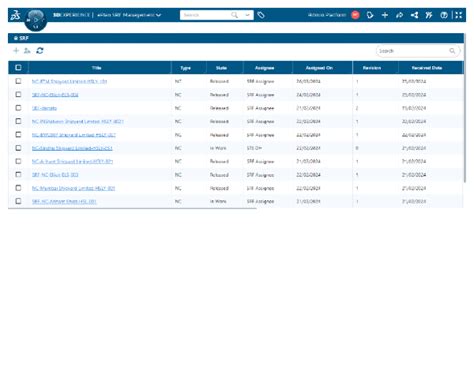Image resolution: width=474 pixels, height=374 pixels.
Task: Open the 6WTags tag icon
Action: tap(261, 15)
